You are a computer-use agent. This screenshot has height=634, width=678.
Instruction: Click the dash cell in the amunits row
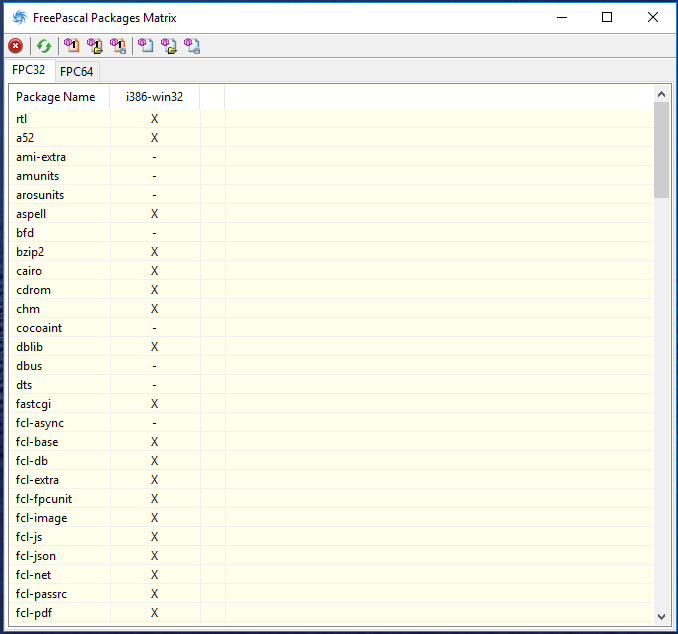click(x=154, y=176)
